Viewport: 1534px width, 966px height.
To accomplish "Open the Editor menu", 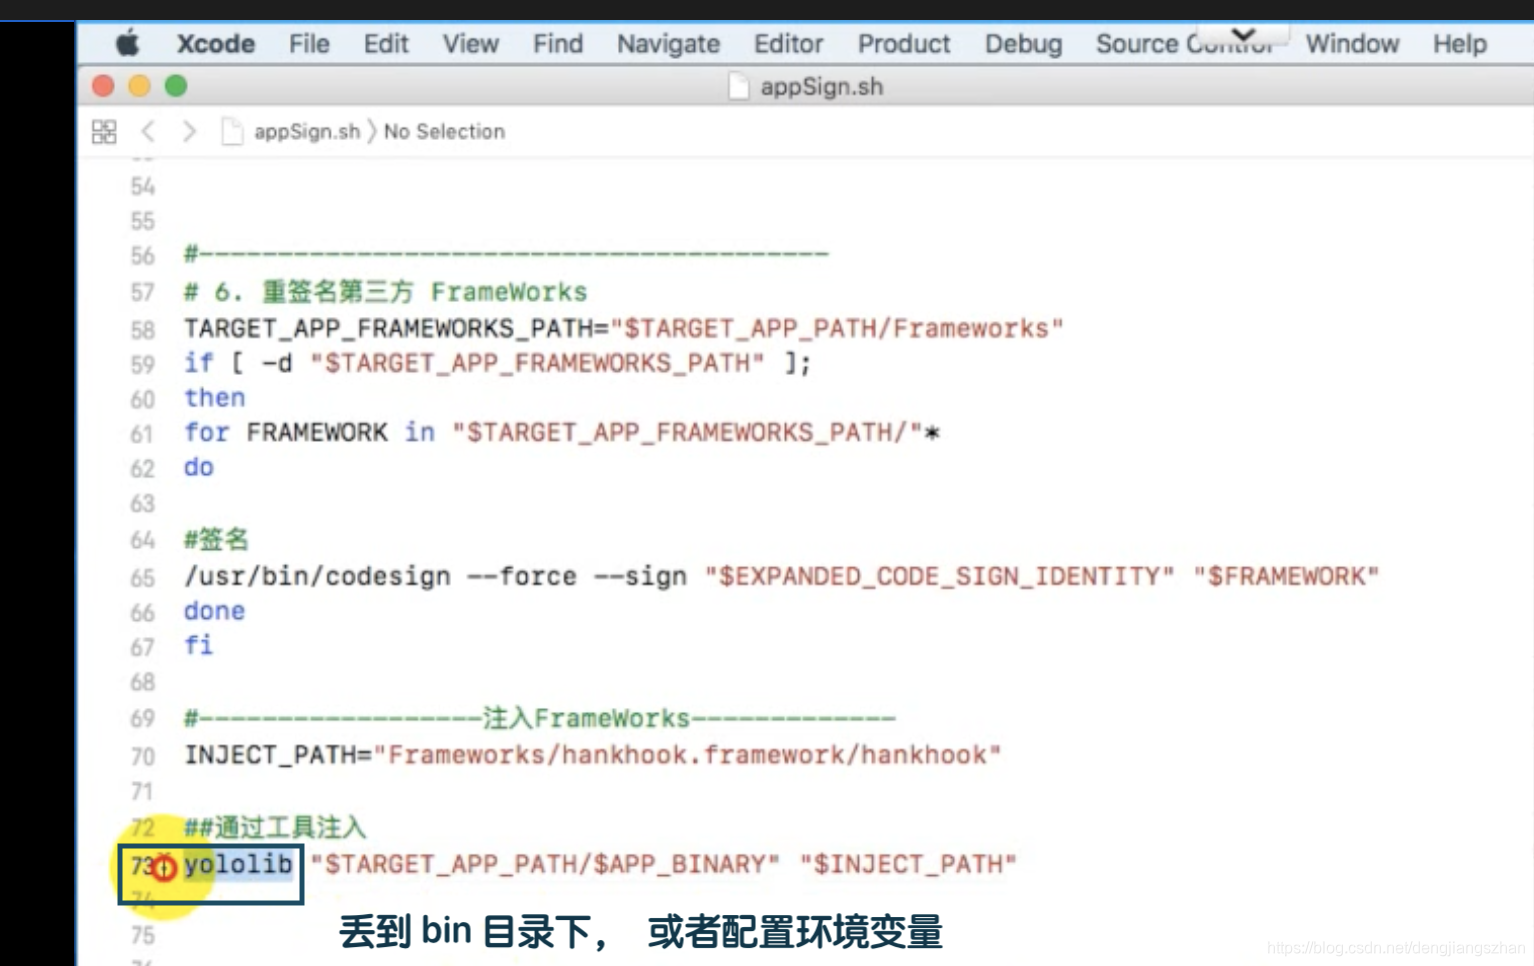I will click(788, 44).
